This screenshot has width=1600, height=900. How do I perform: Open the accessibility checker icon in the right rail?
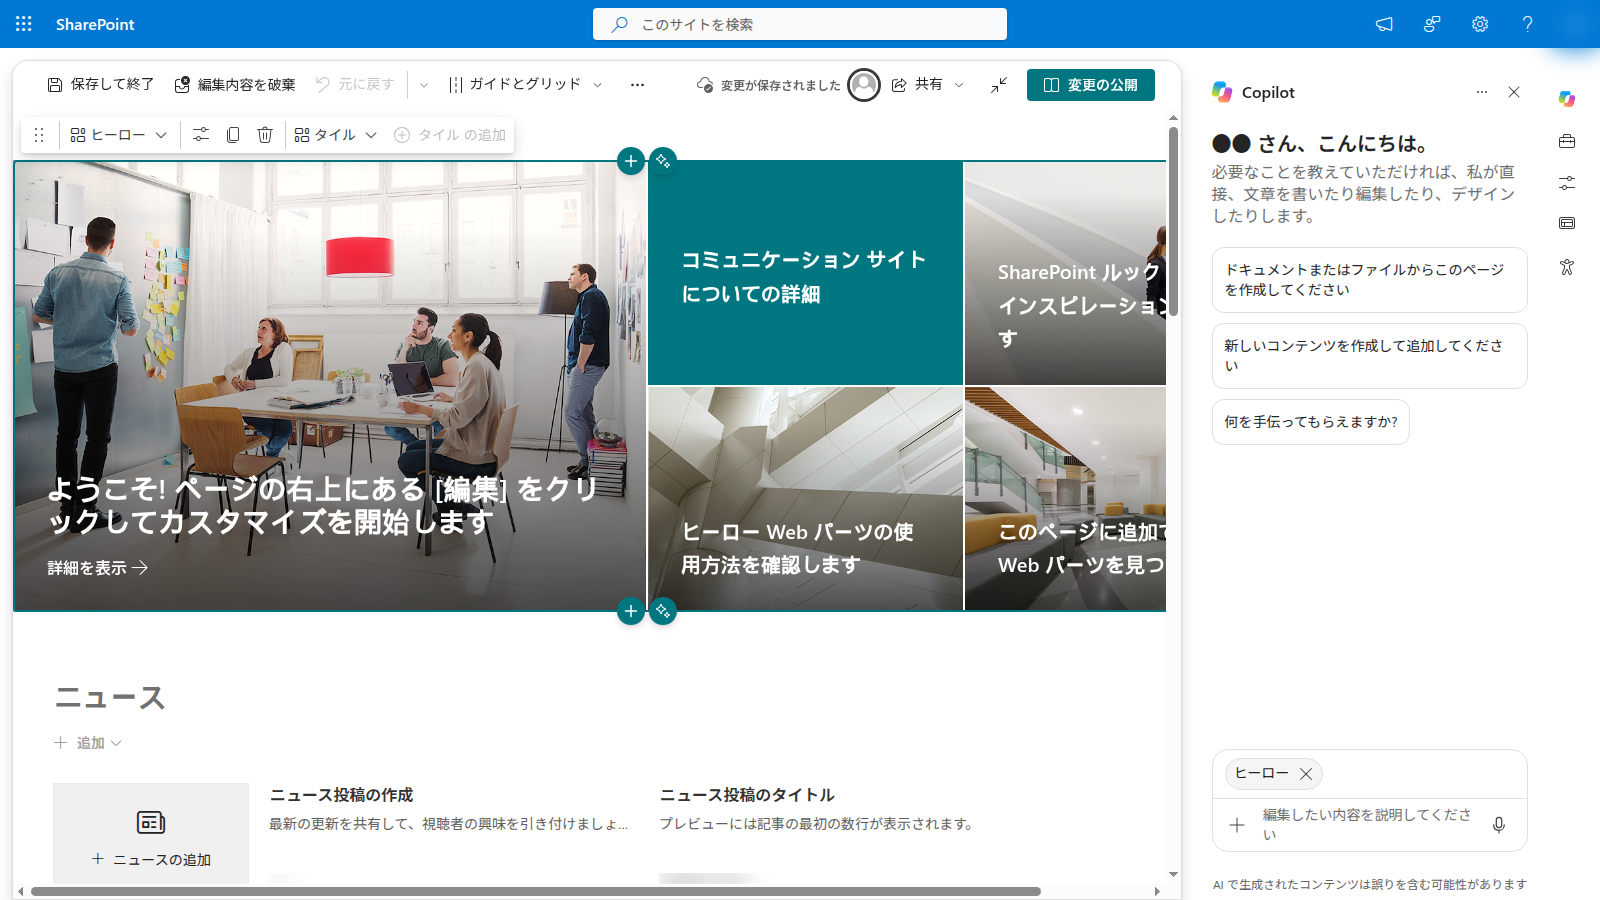pos(1567,267)
